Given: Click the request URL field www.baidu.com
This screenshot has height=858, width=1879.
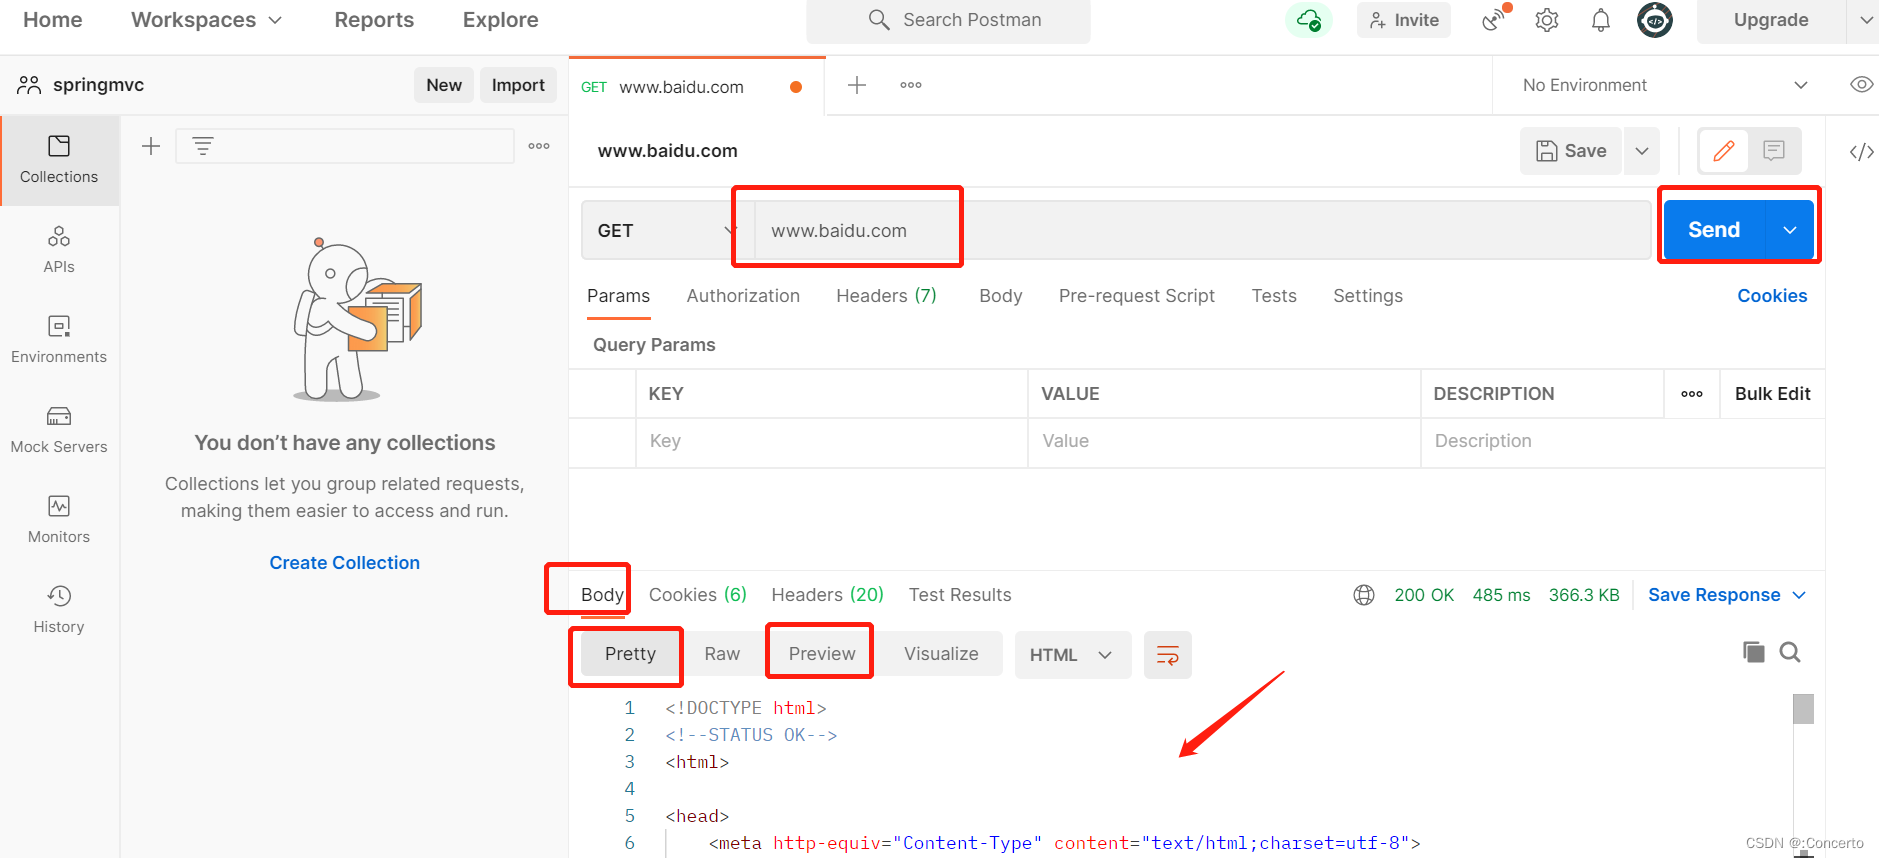Looking at the screenshot, I should pos(1203,231).
